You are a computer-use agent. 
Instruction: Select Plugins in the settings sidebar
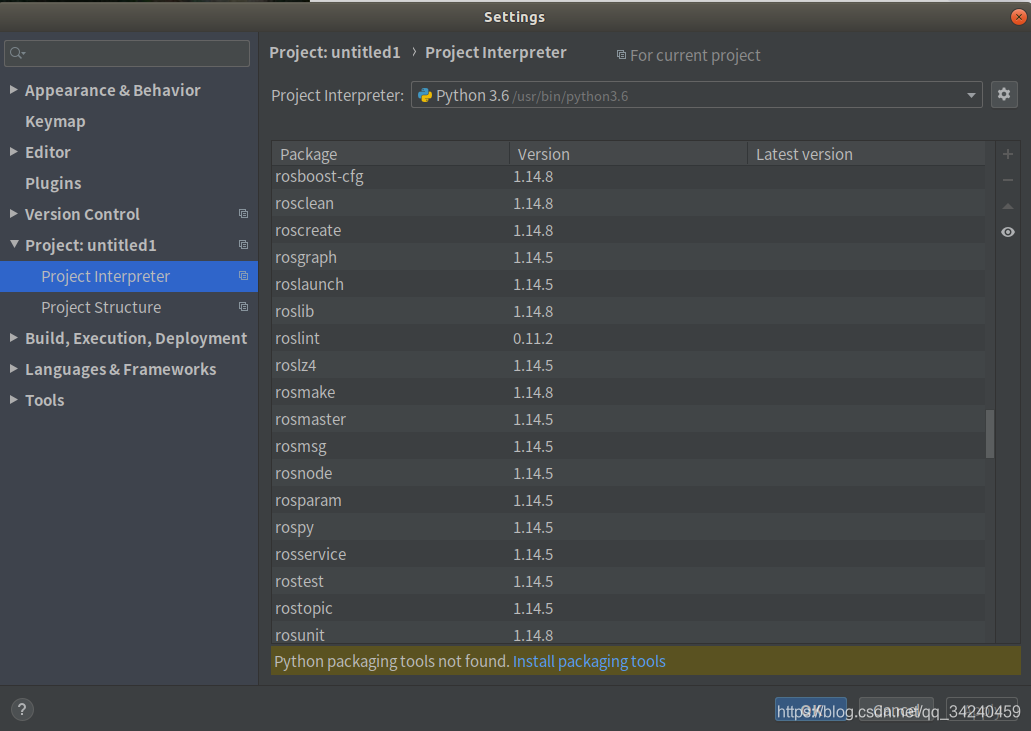click(x=53, y=183)
